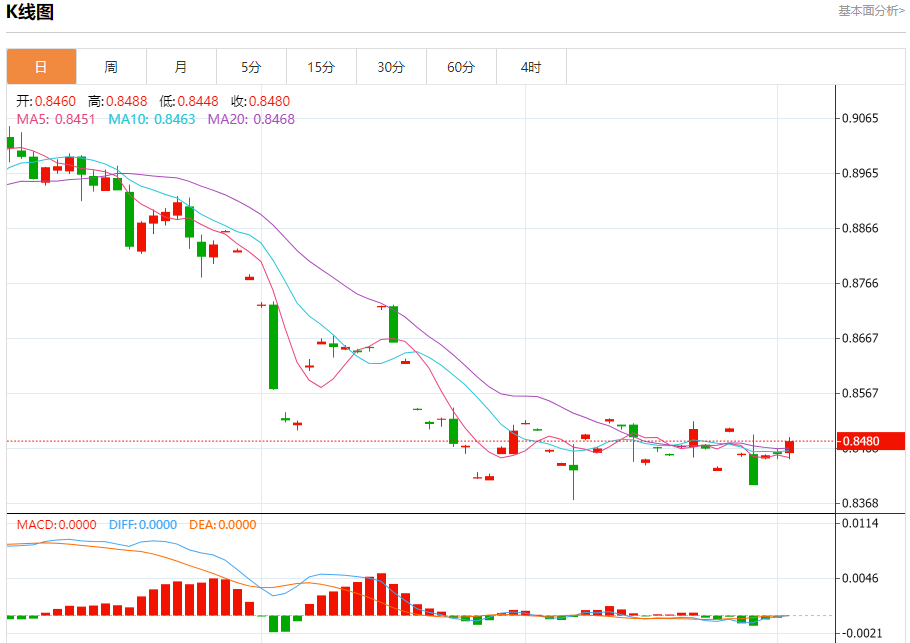Click the 0.0046 MACD axis label

tap(860, 578)
